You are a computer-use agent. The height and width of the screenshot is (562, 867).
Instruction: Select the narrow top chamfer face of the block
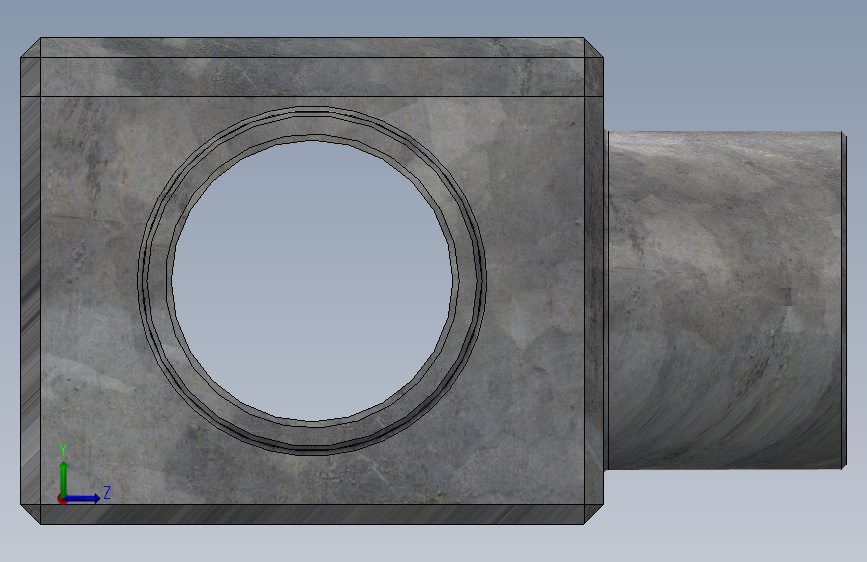312,47
